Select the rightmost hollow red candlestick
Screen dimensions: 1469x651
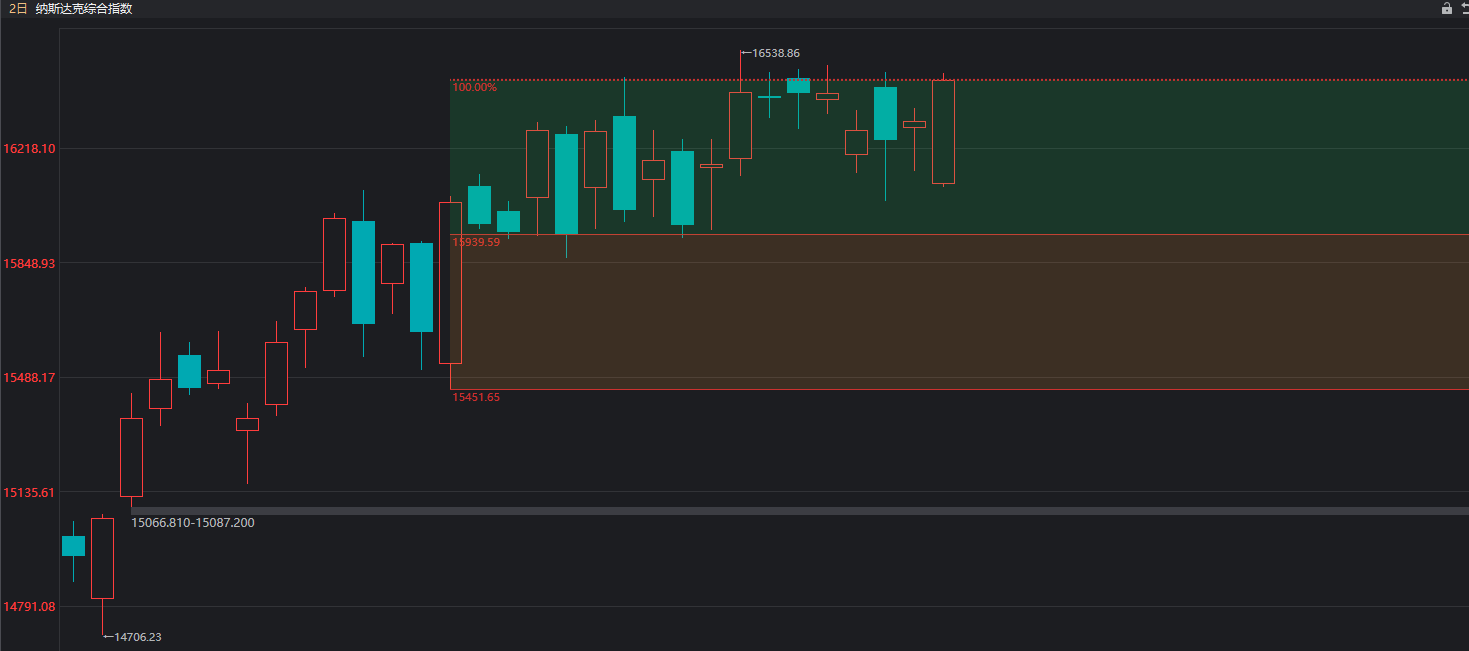coord(943,132)
